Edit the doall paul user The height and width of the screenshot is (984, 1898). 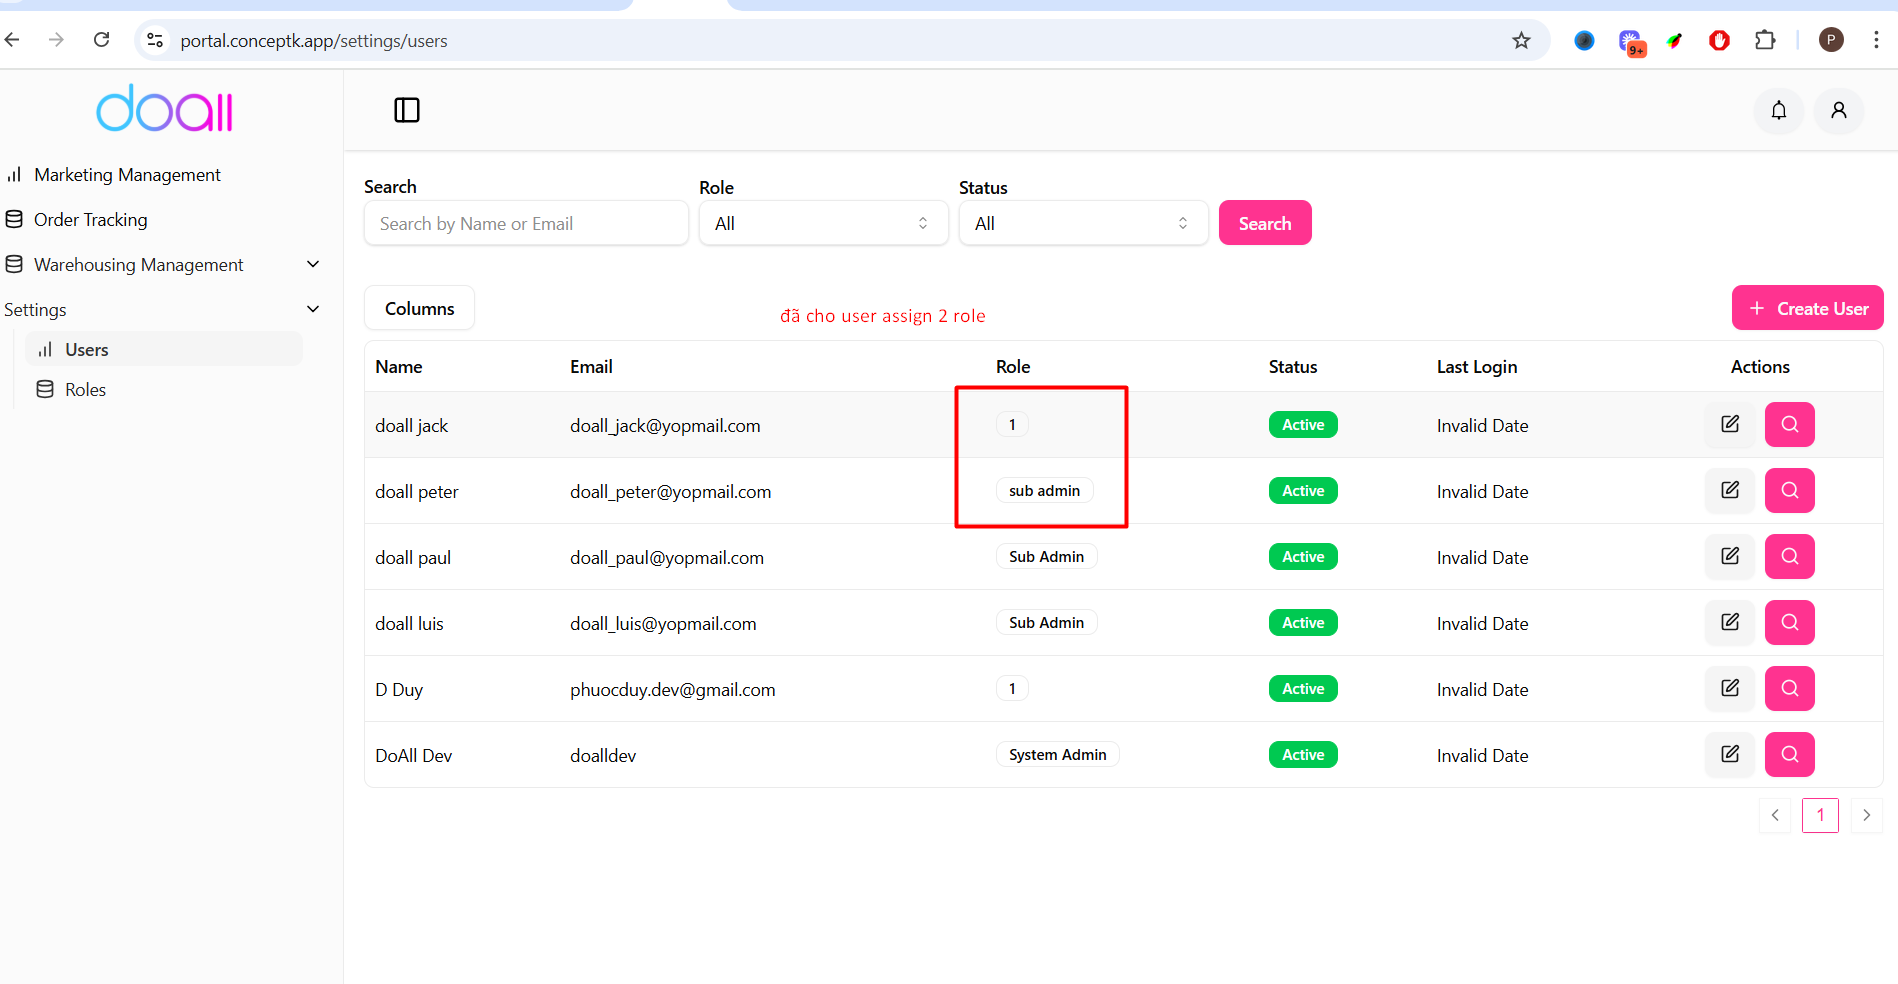point(1729,557)
